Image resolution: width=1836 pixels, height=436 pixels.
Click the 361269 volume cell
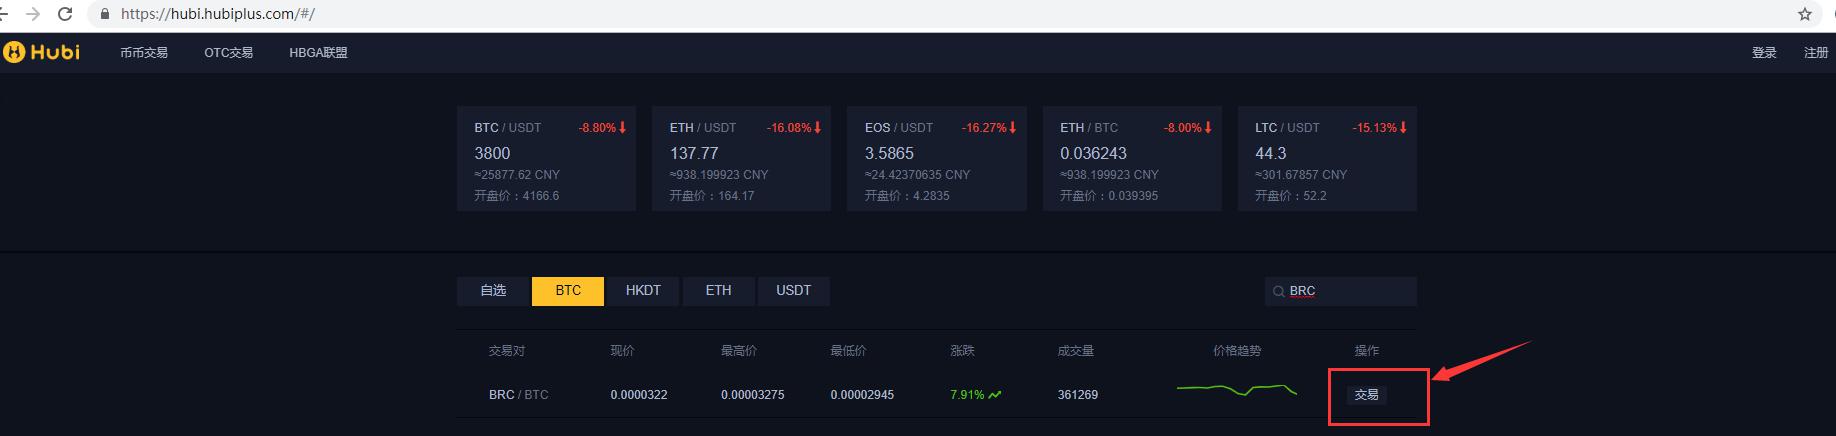(x=1077, y=395)
